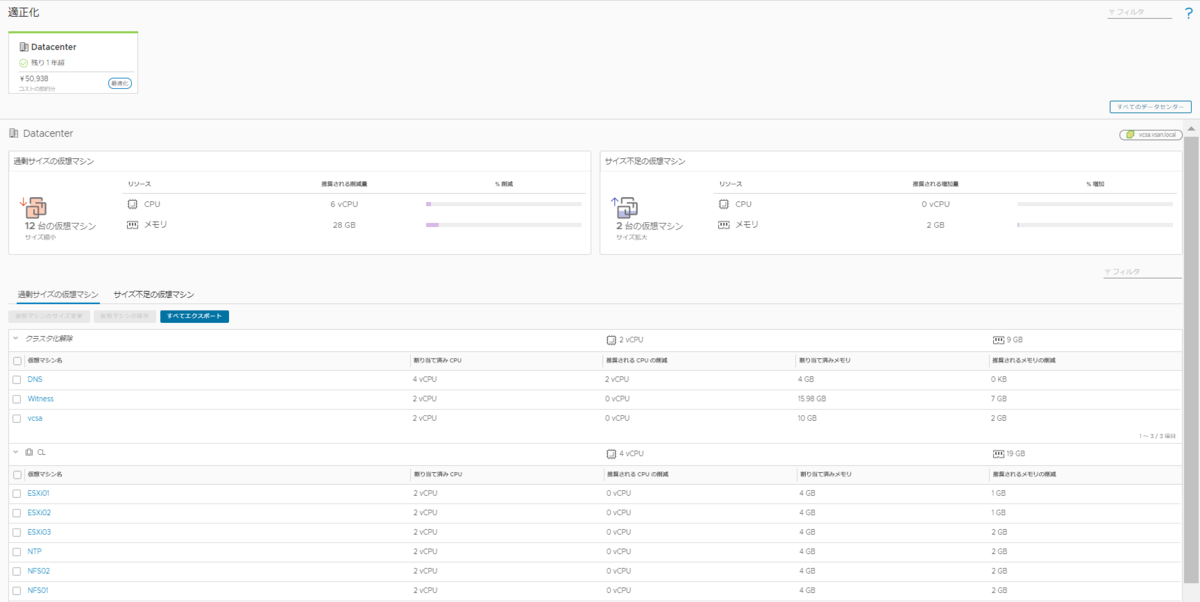Open the DNS virtual machine link

(35, 380)
